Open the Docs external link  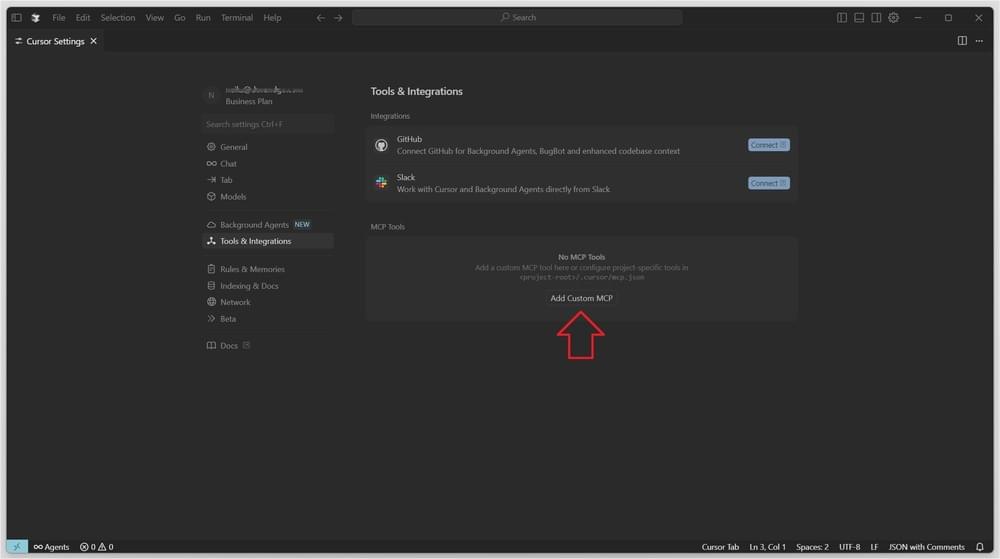point(229,346)
